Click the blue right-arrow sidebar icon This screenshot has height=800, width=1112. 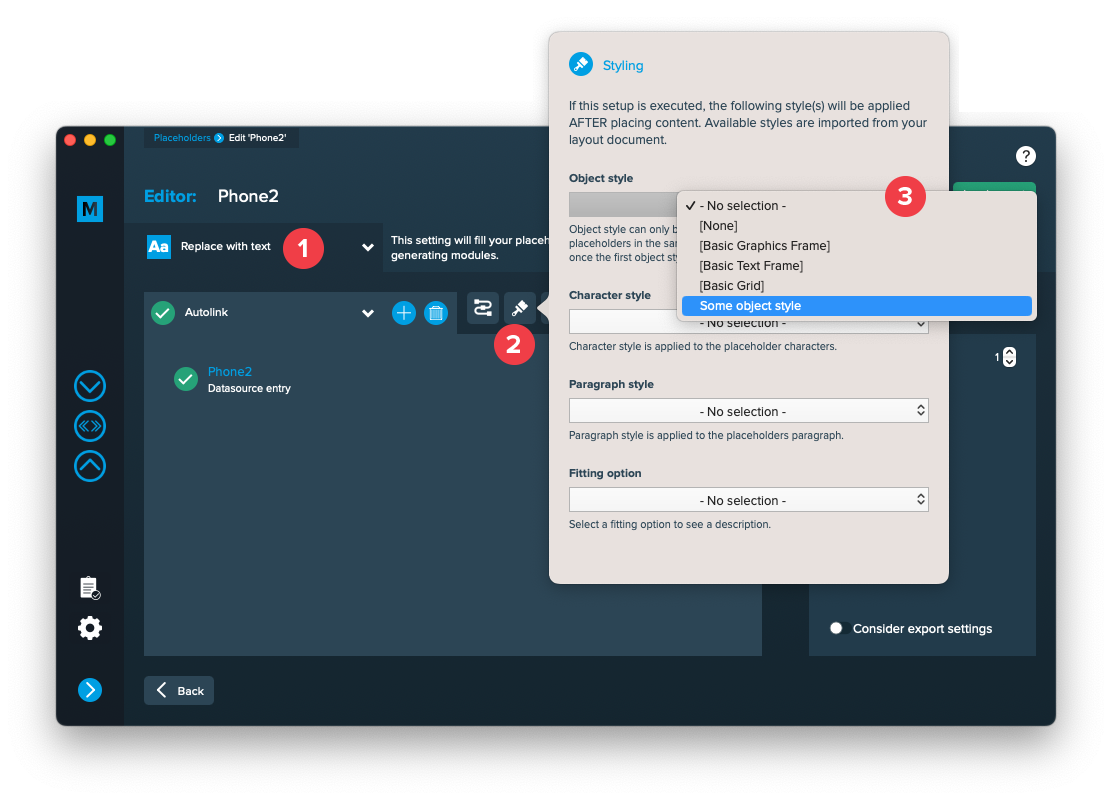click(x=90, y=689)
